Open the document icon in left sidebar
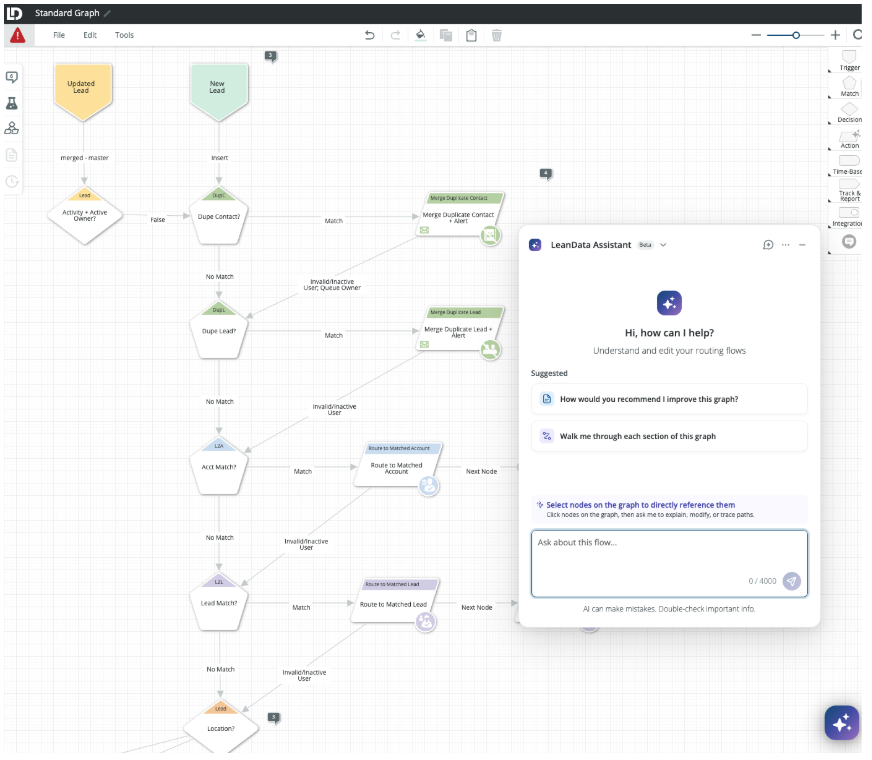Screen dimensions: 872x760 [12, 155]
